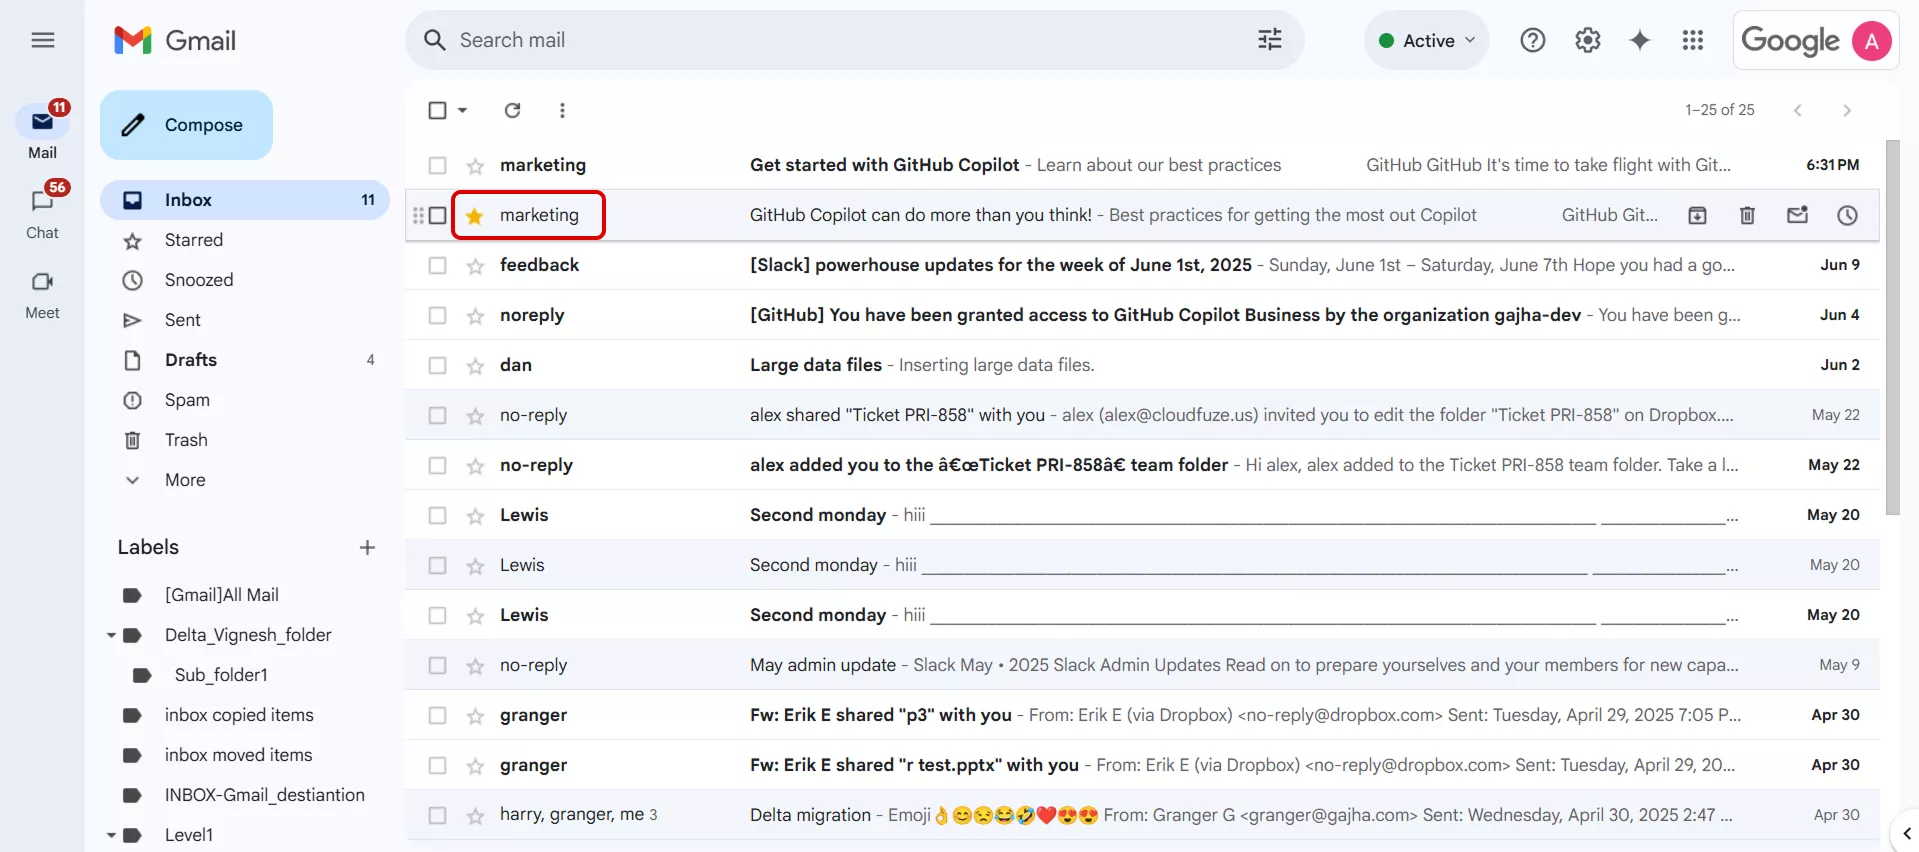Mark the hovered email as unread
The width and height of the screenshot is (1919, 852).
(x=1797, y=215)
